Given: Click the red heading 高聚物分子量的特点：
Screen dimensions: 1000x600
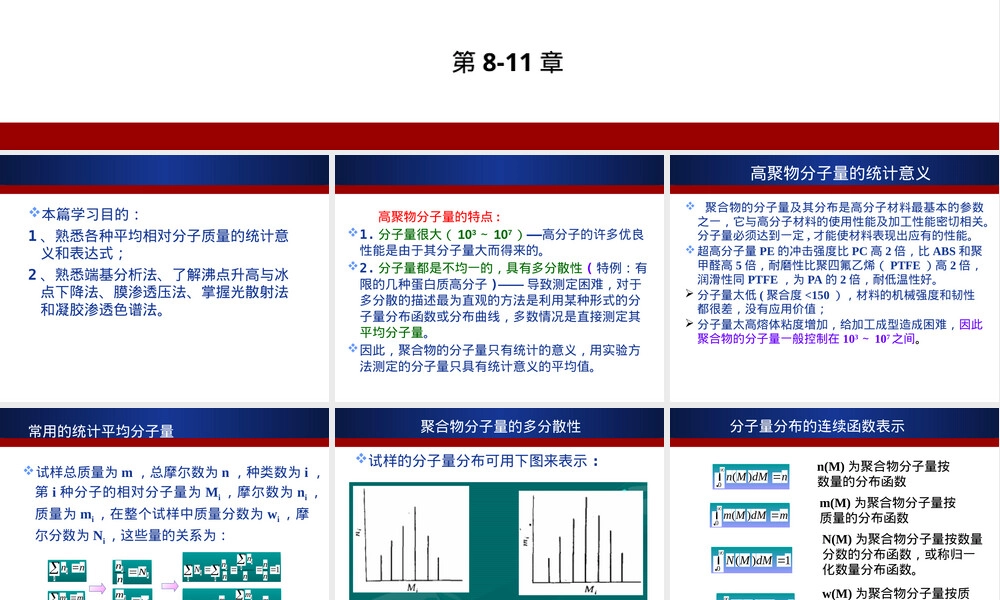Looking at the screenshot, I should coord(440,217).
